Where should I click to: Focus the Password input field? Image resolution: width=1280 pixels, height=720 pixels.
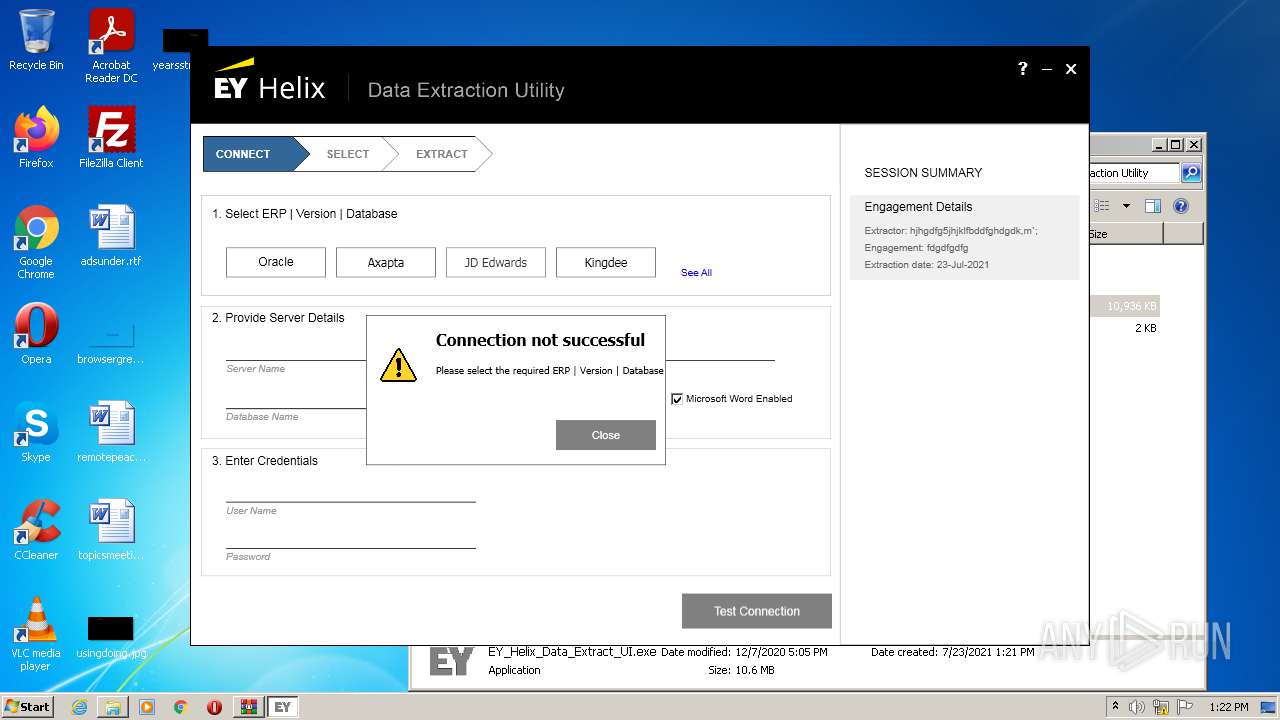click(351, 537)
